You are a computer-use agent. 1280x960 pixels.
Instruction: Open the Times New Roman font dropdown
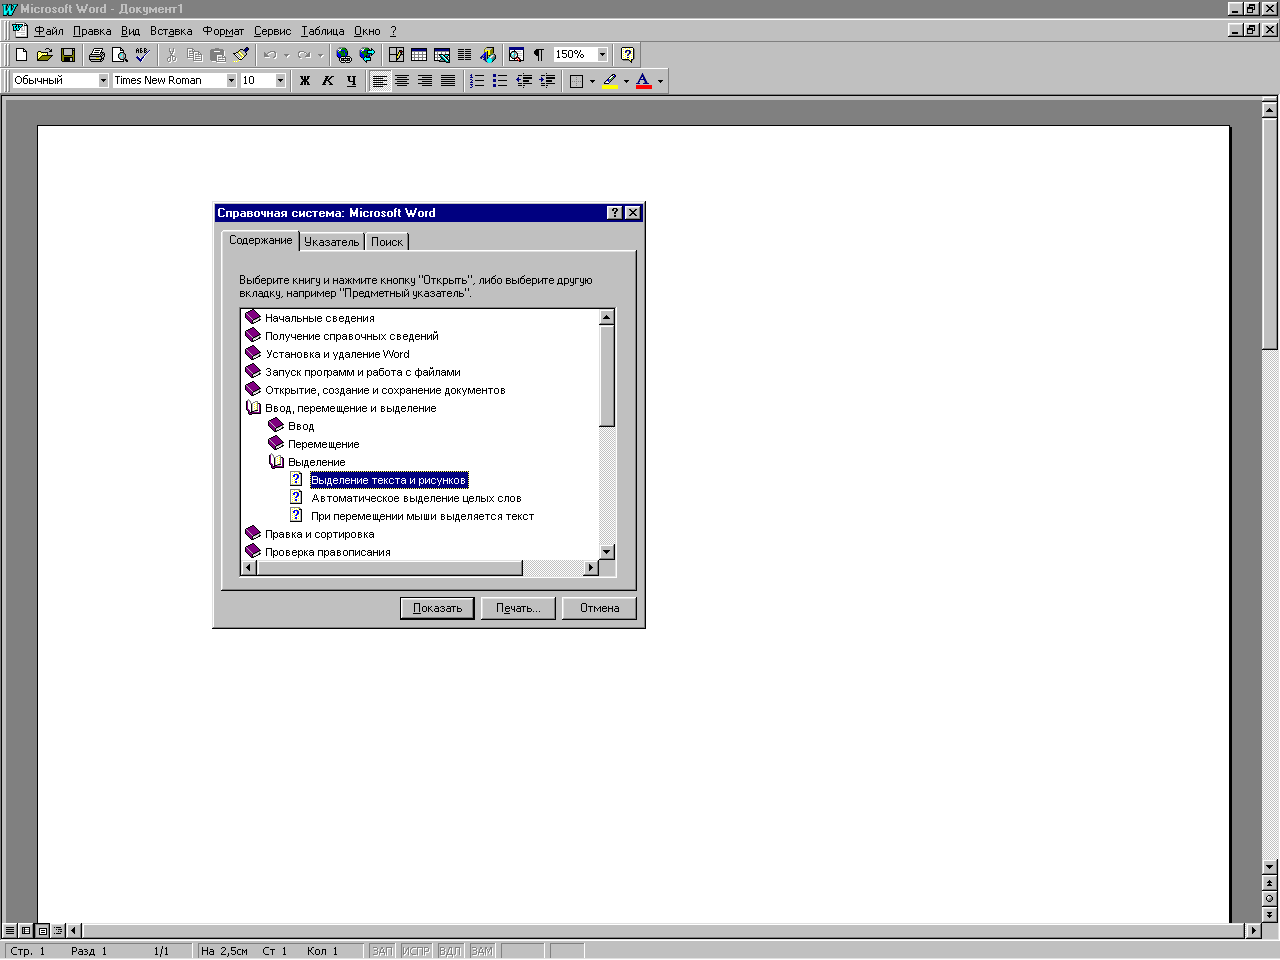231,80
